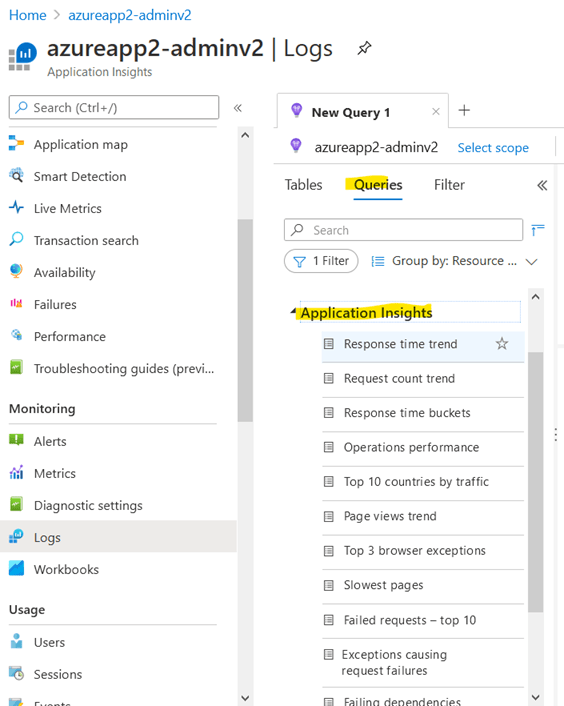The image size is (564, 706).
Task: Open Performance icon in sidebar
Action: [16, 335]
